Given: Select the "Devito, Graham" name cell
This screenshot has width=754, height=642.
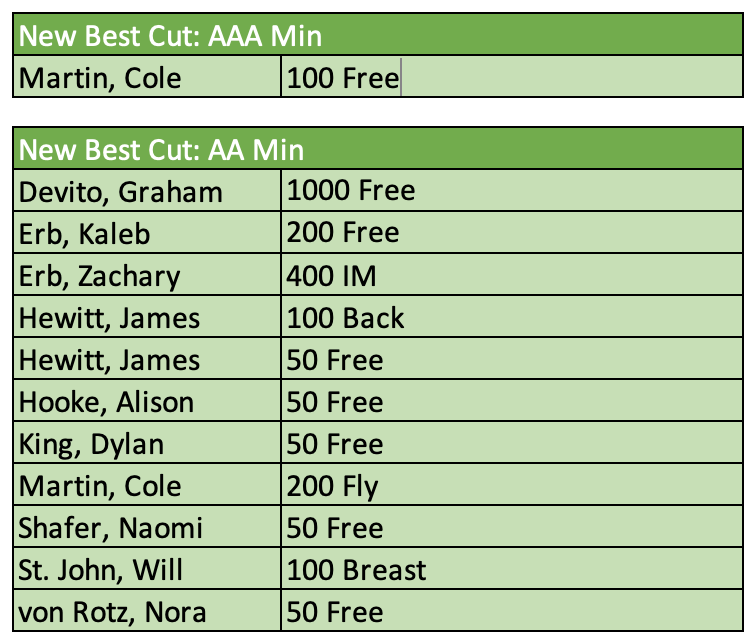Looking at the screenshot, I should pos(120,191).
